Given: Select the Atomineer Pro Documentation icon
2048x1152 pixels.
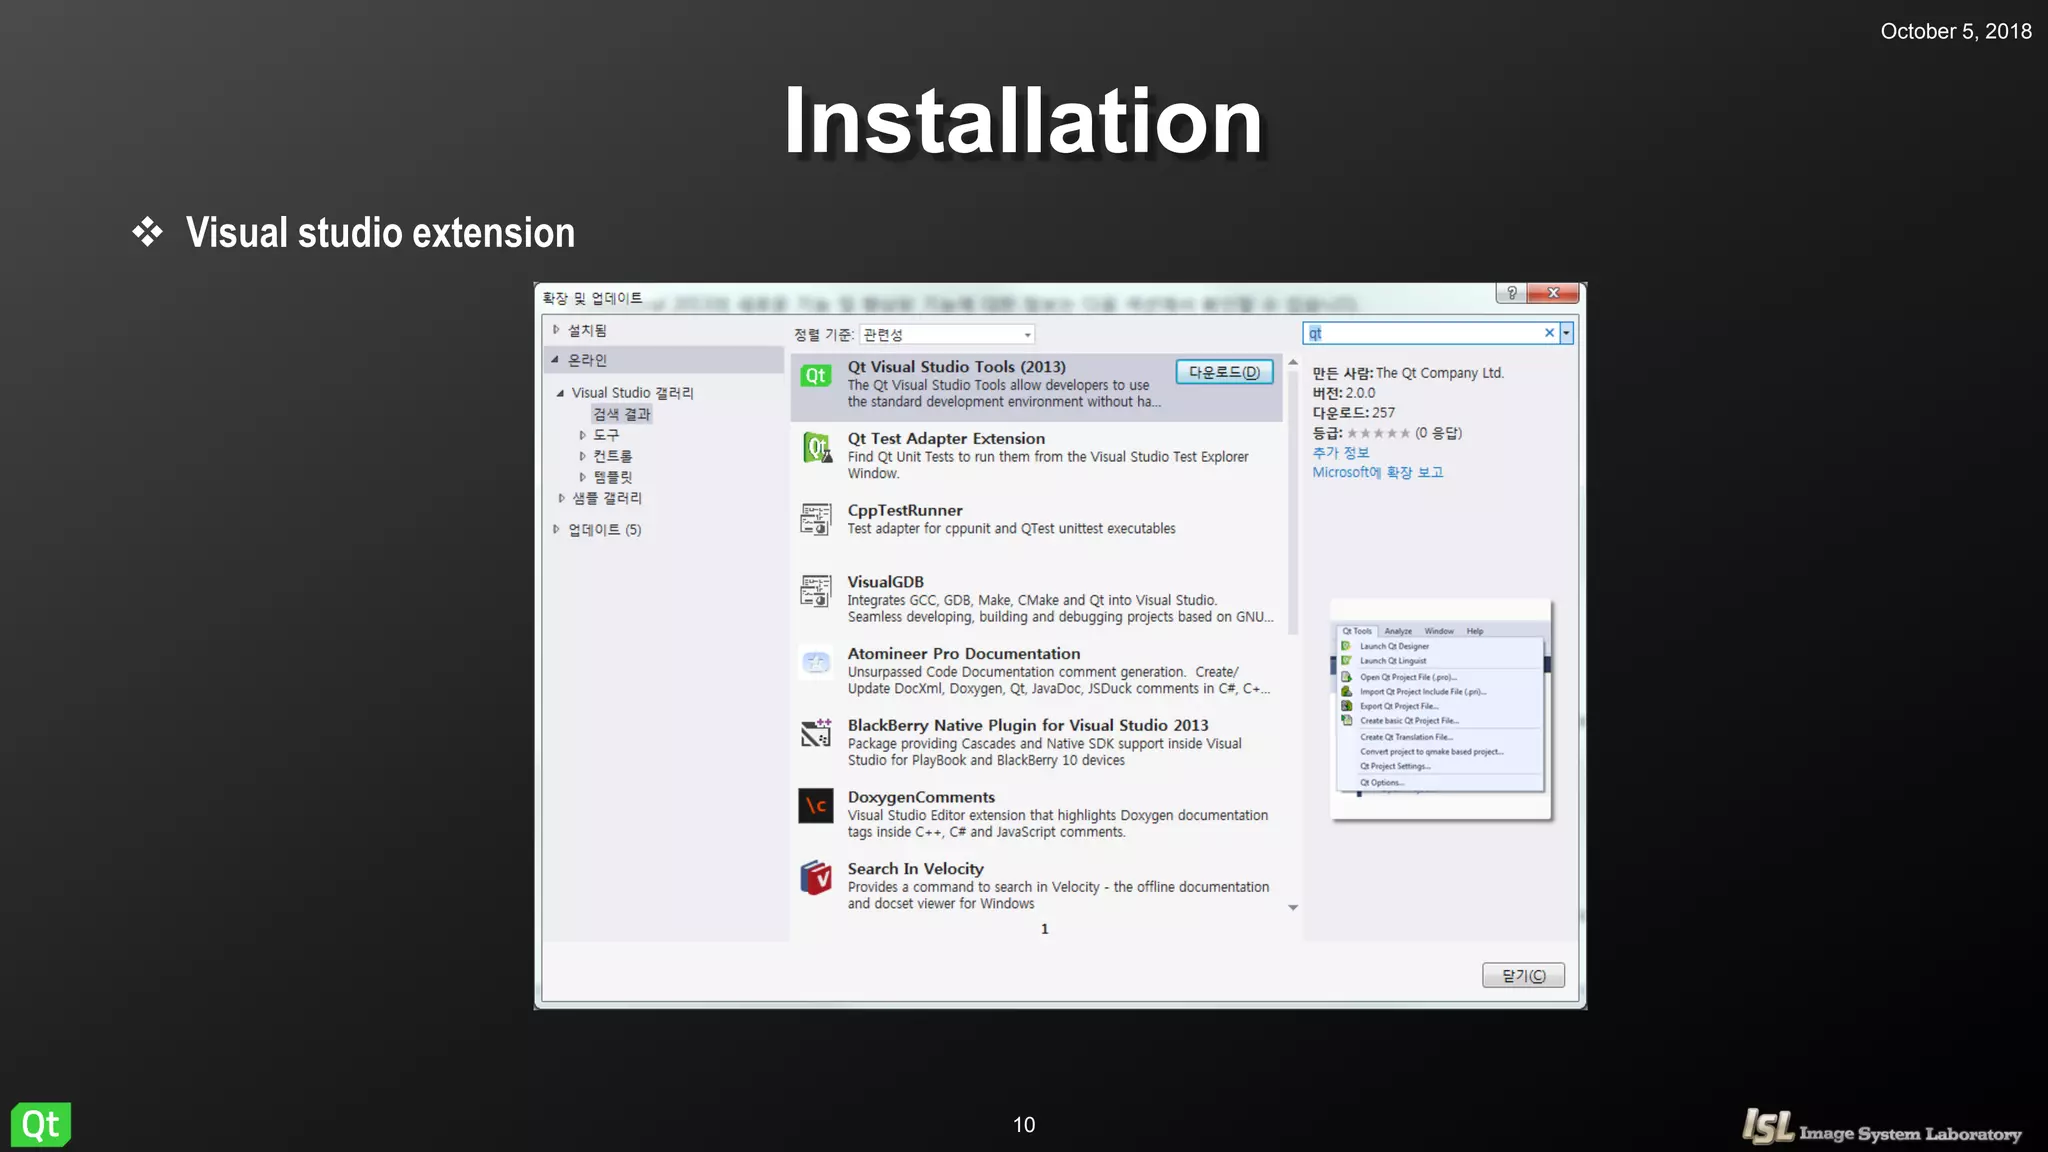Looking at the screenshot, I should pyautogui.click(x=816, y=663).
